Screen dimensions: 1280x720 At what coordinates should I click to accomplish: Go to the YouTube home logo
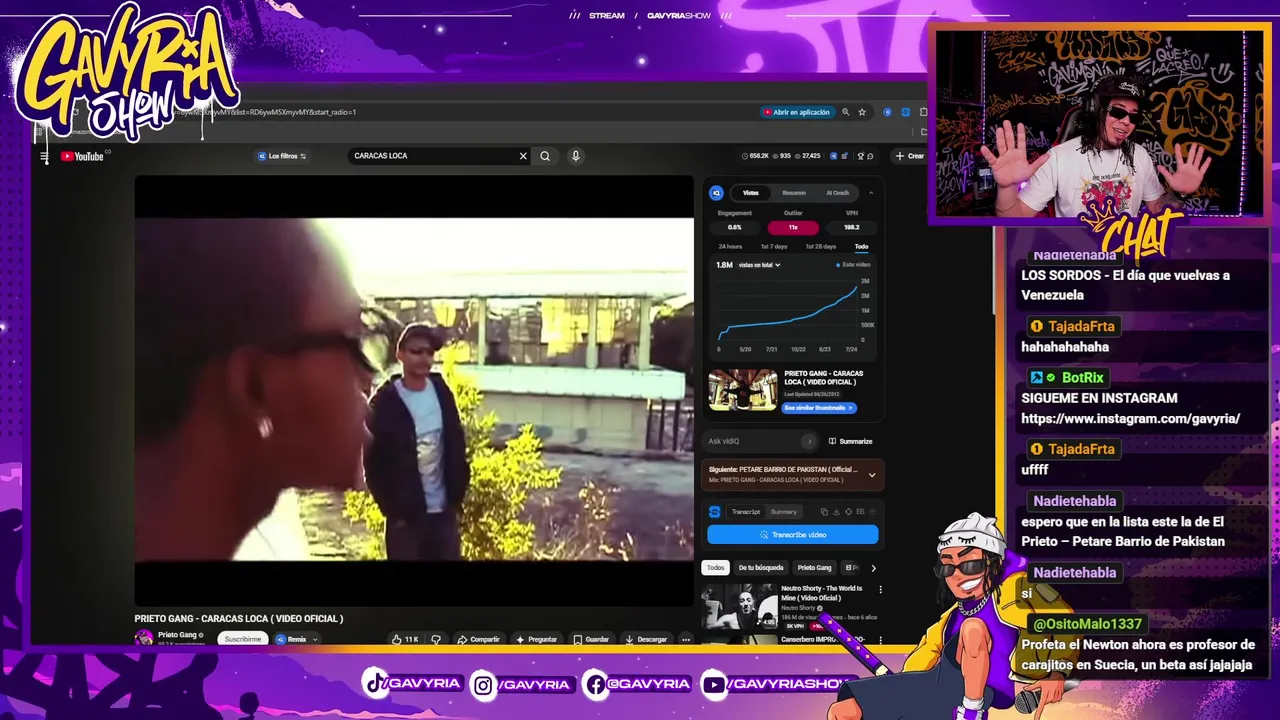82,156
